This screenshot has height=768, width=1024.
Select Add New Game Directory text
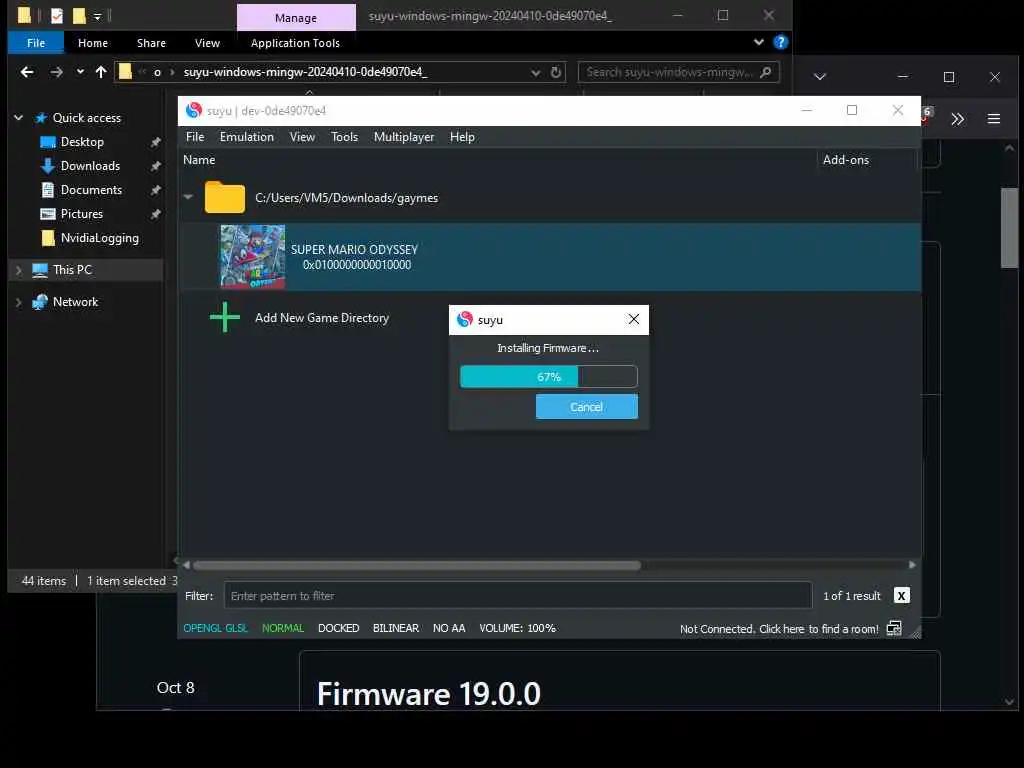pyautogui.click(x=322, y=318)
